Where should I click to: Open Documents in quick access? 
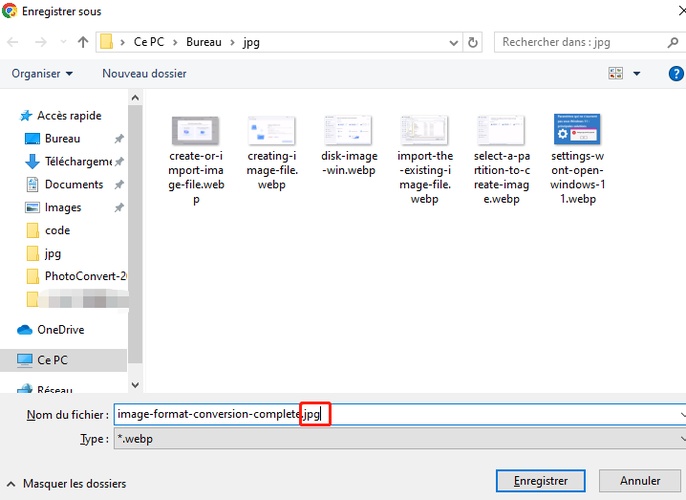74,185
